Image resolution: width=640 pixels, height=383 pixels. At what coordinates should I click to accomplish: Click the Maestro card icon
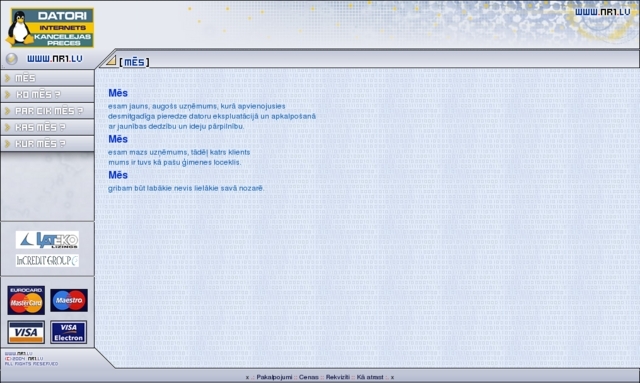click(x=69, y=300)
